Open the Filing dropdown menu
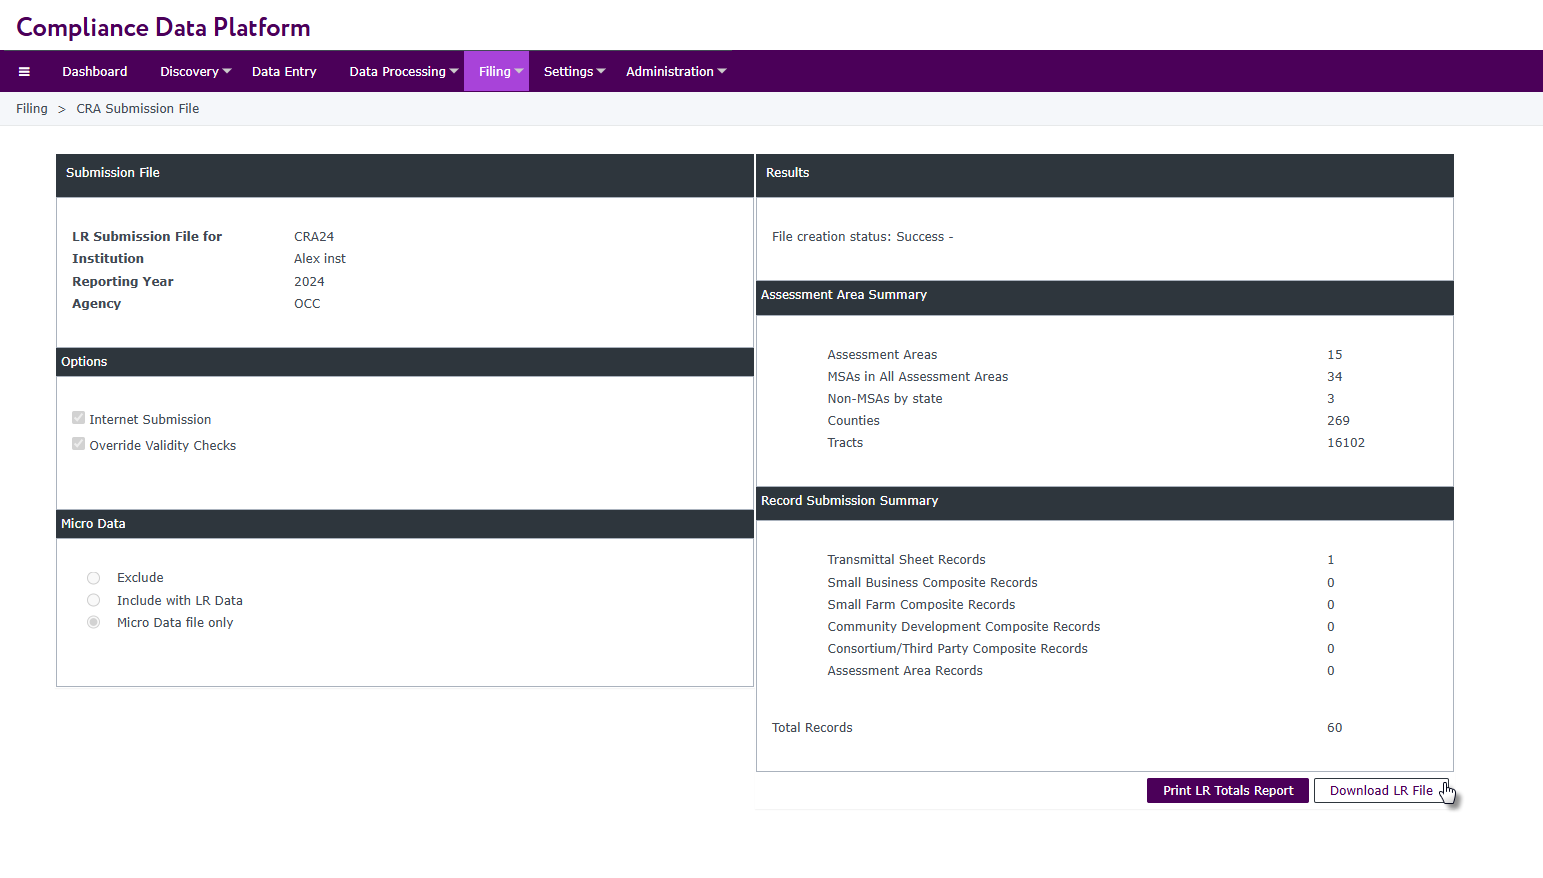1543x878 pixels. (500, 72)
